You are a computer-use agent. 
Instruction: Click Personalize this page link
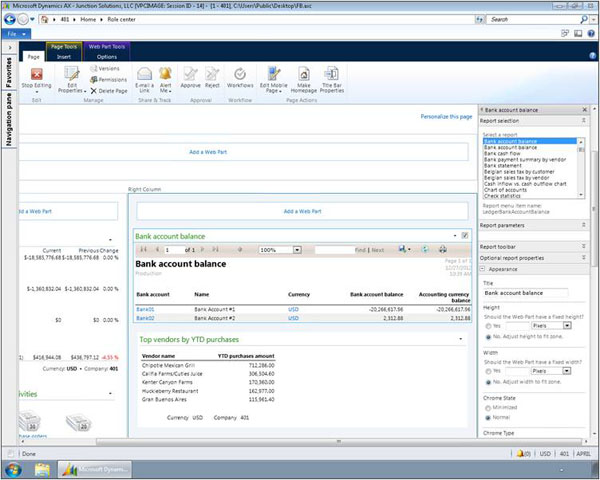point(446,117)
